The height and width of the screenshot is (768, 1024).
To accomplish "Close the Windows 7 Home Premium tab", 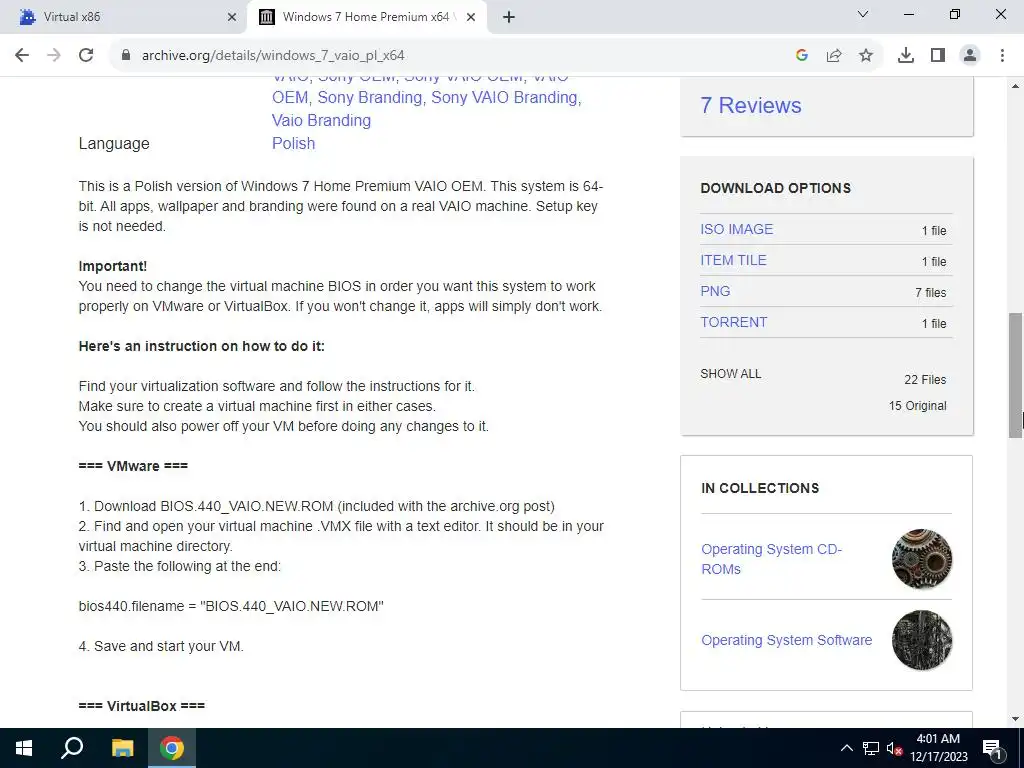I will pyautogui.click(x=471, y=17).
